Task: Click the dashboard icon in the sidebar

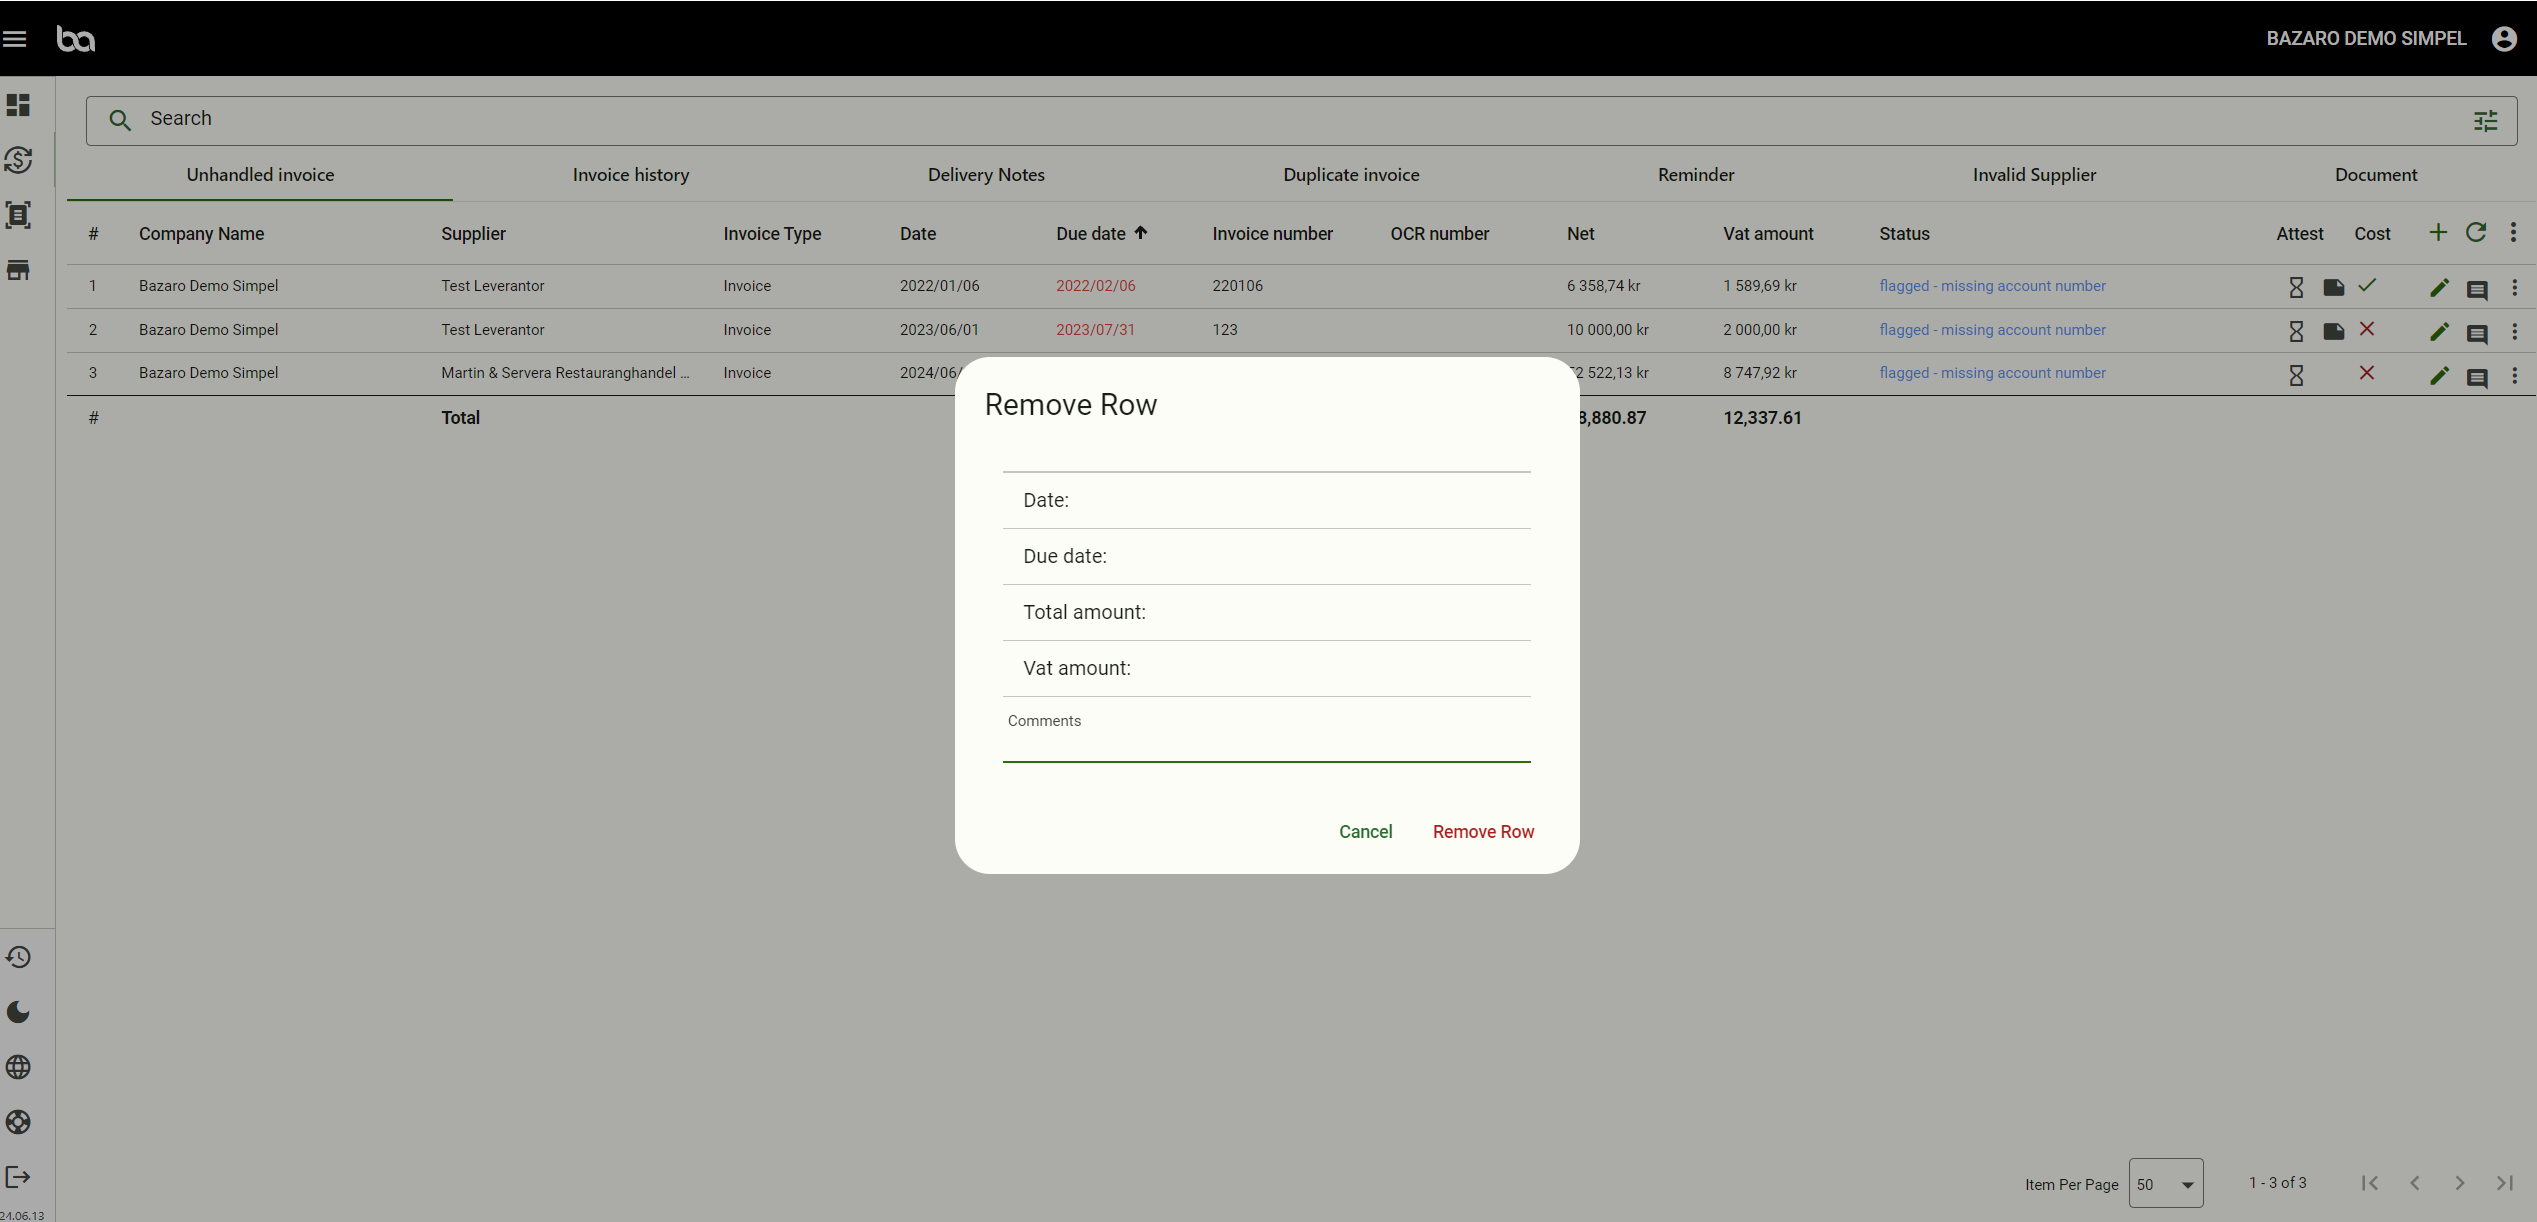Action: (18, 105)
